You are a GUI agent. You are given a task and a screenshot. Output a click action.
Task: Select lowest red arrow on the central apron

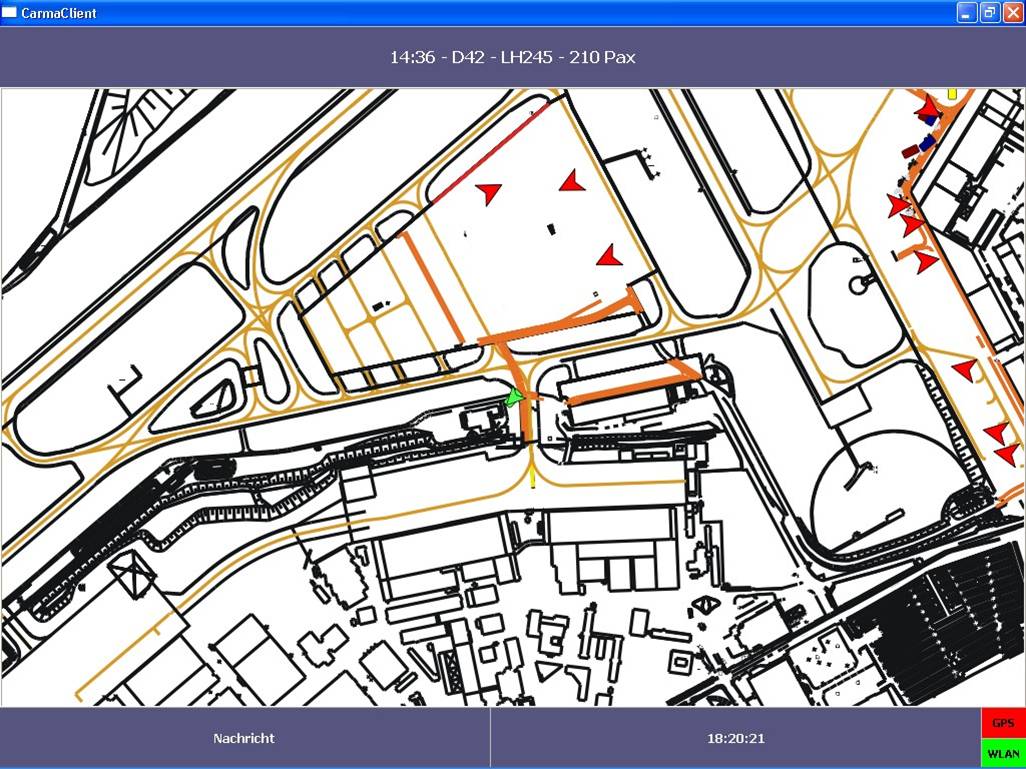point(609,256)
